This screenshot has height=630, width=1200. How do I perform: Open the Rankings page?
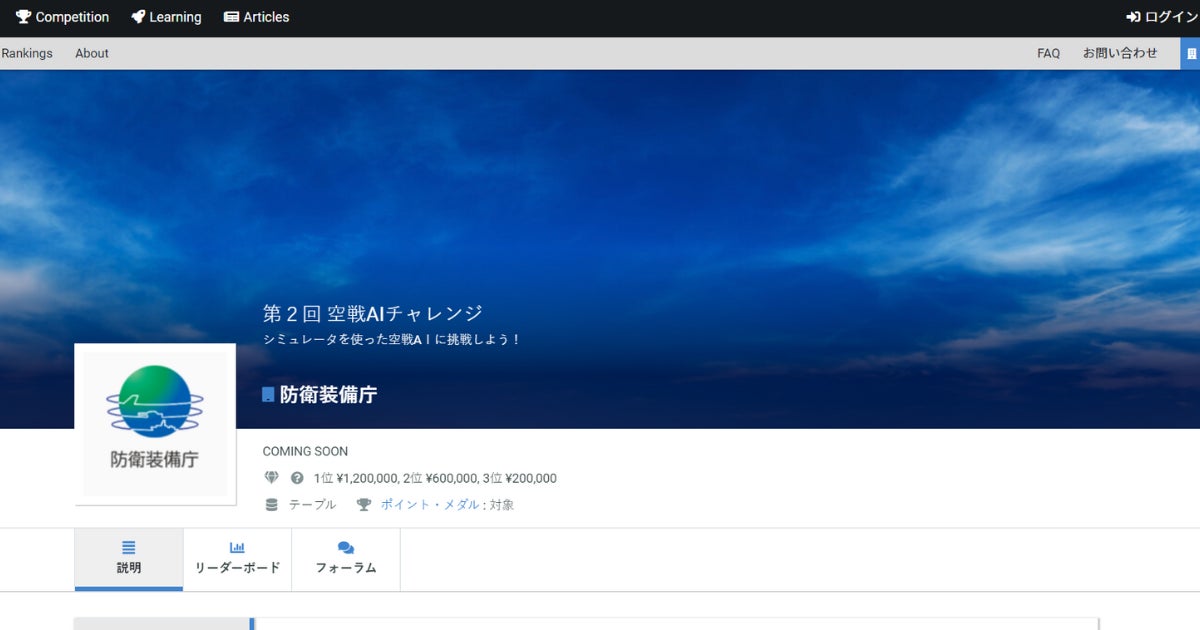(27, 53)
